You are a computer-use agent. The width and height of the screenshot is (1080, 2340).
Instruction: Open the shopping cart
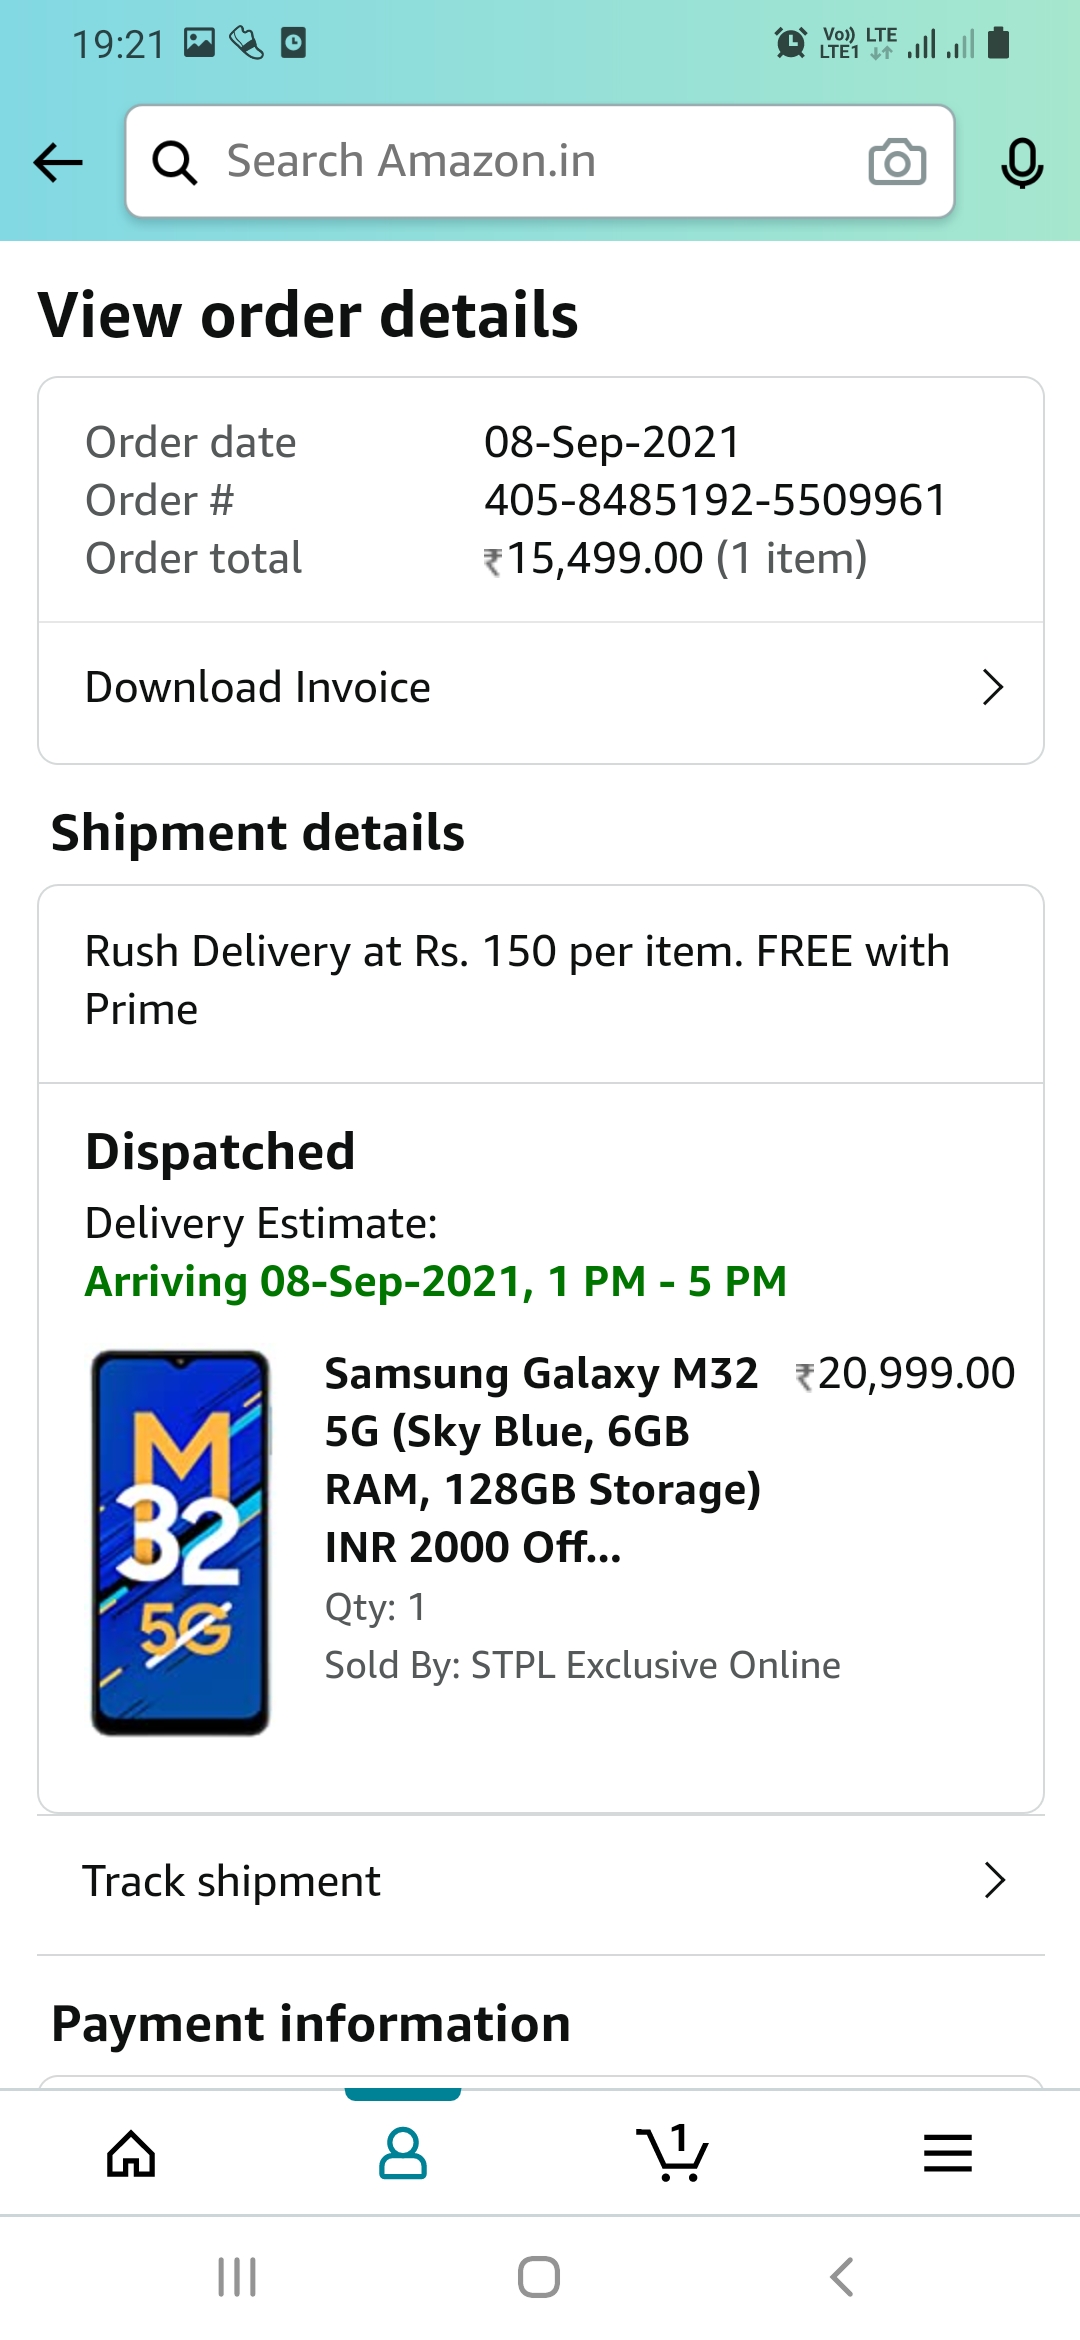pos(673,2153)
